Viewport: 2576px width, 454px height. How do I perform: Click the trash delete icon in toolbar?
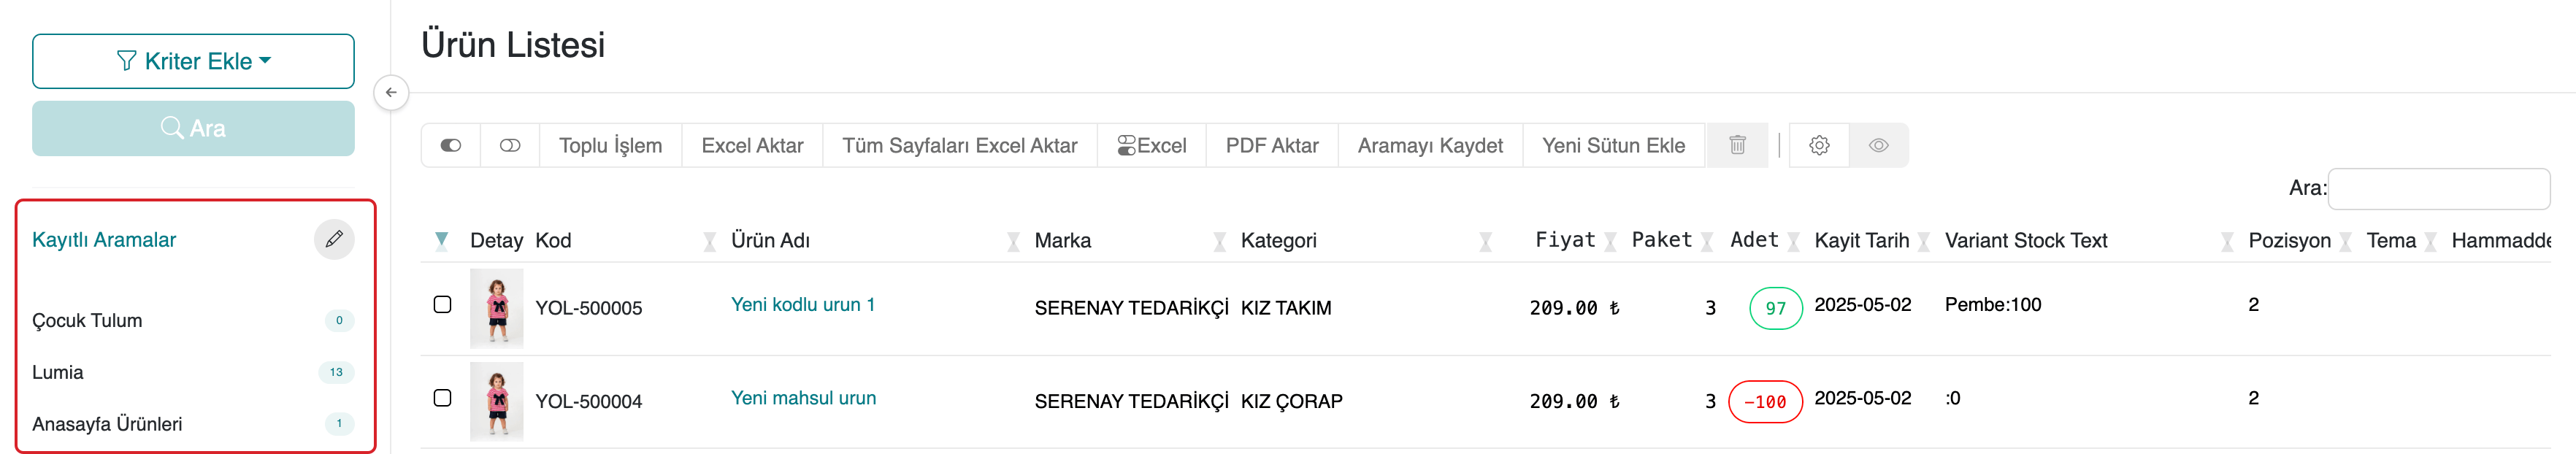[1737, 145]
